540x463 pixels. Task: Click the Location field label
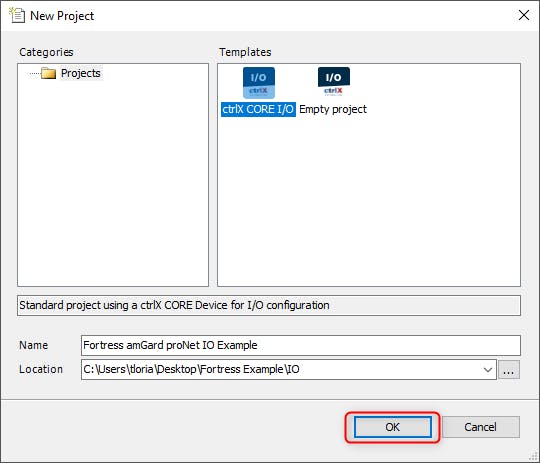pos(41,369)
